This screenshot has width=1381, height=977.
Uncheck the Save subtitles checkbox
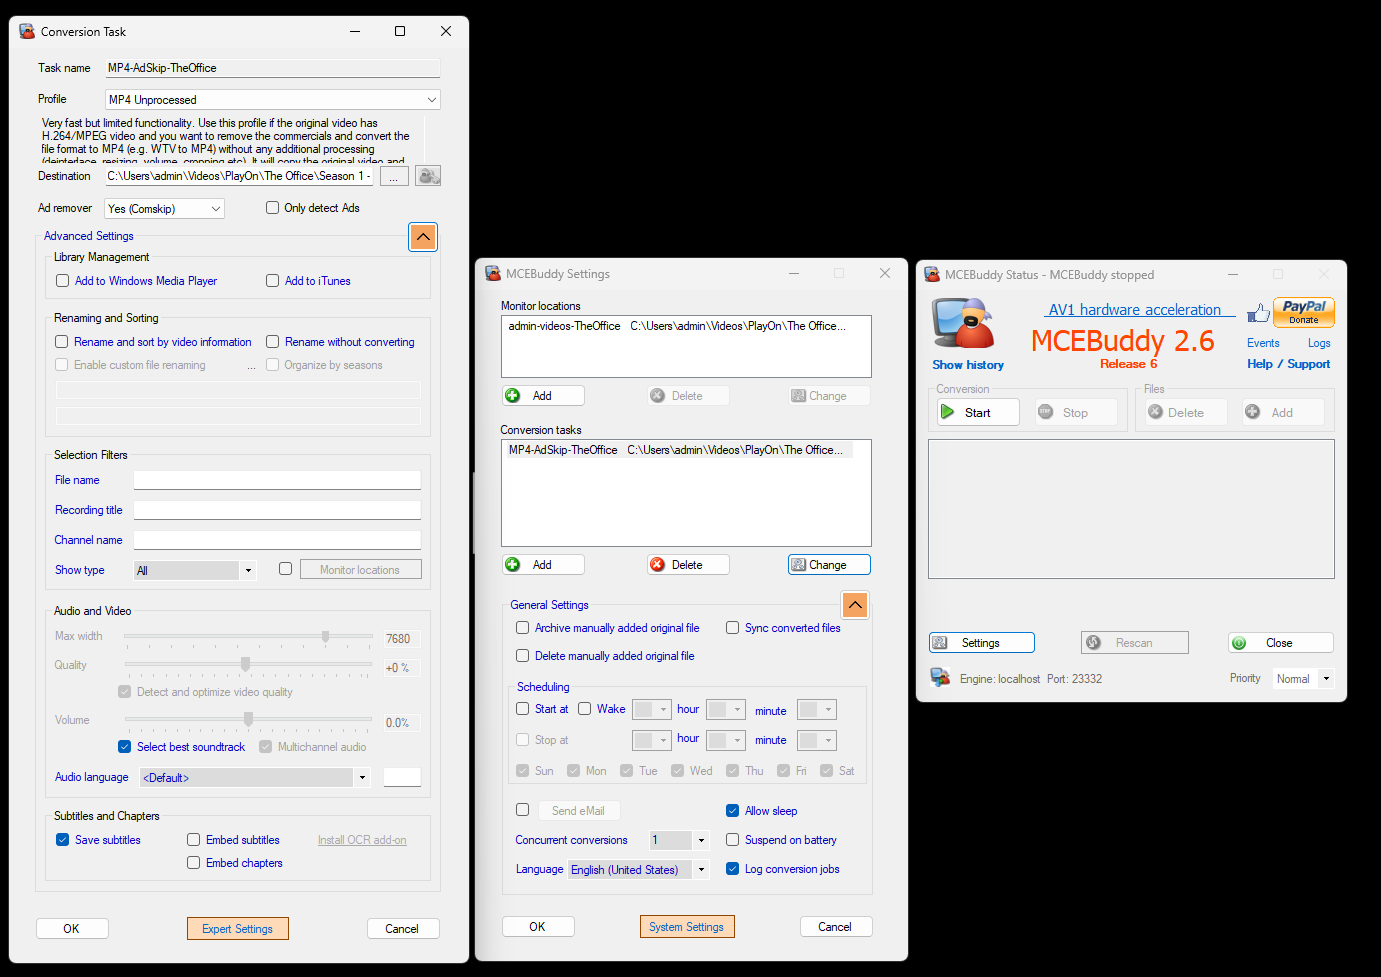click(62, 840)
